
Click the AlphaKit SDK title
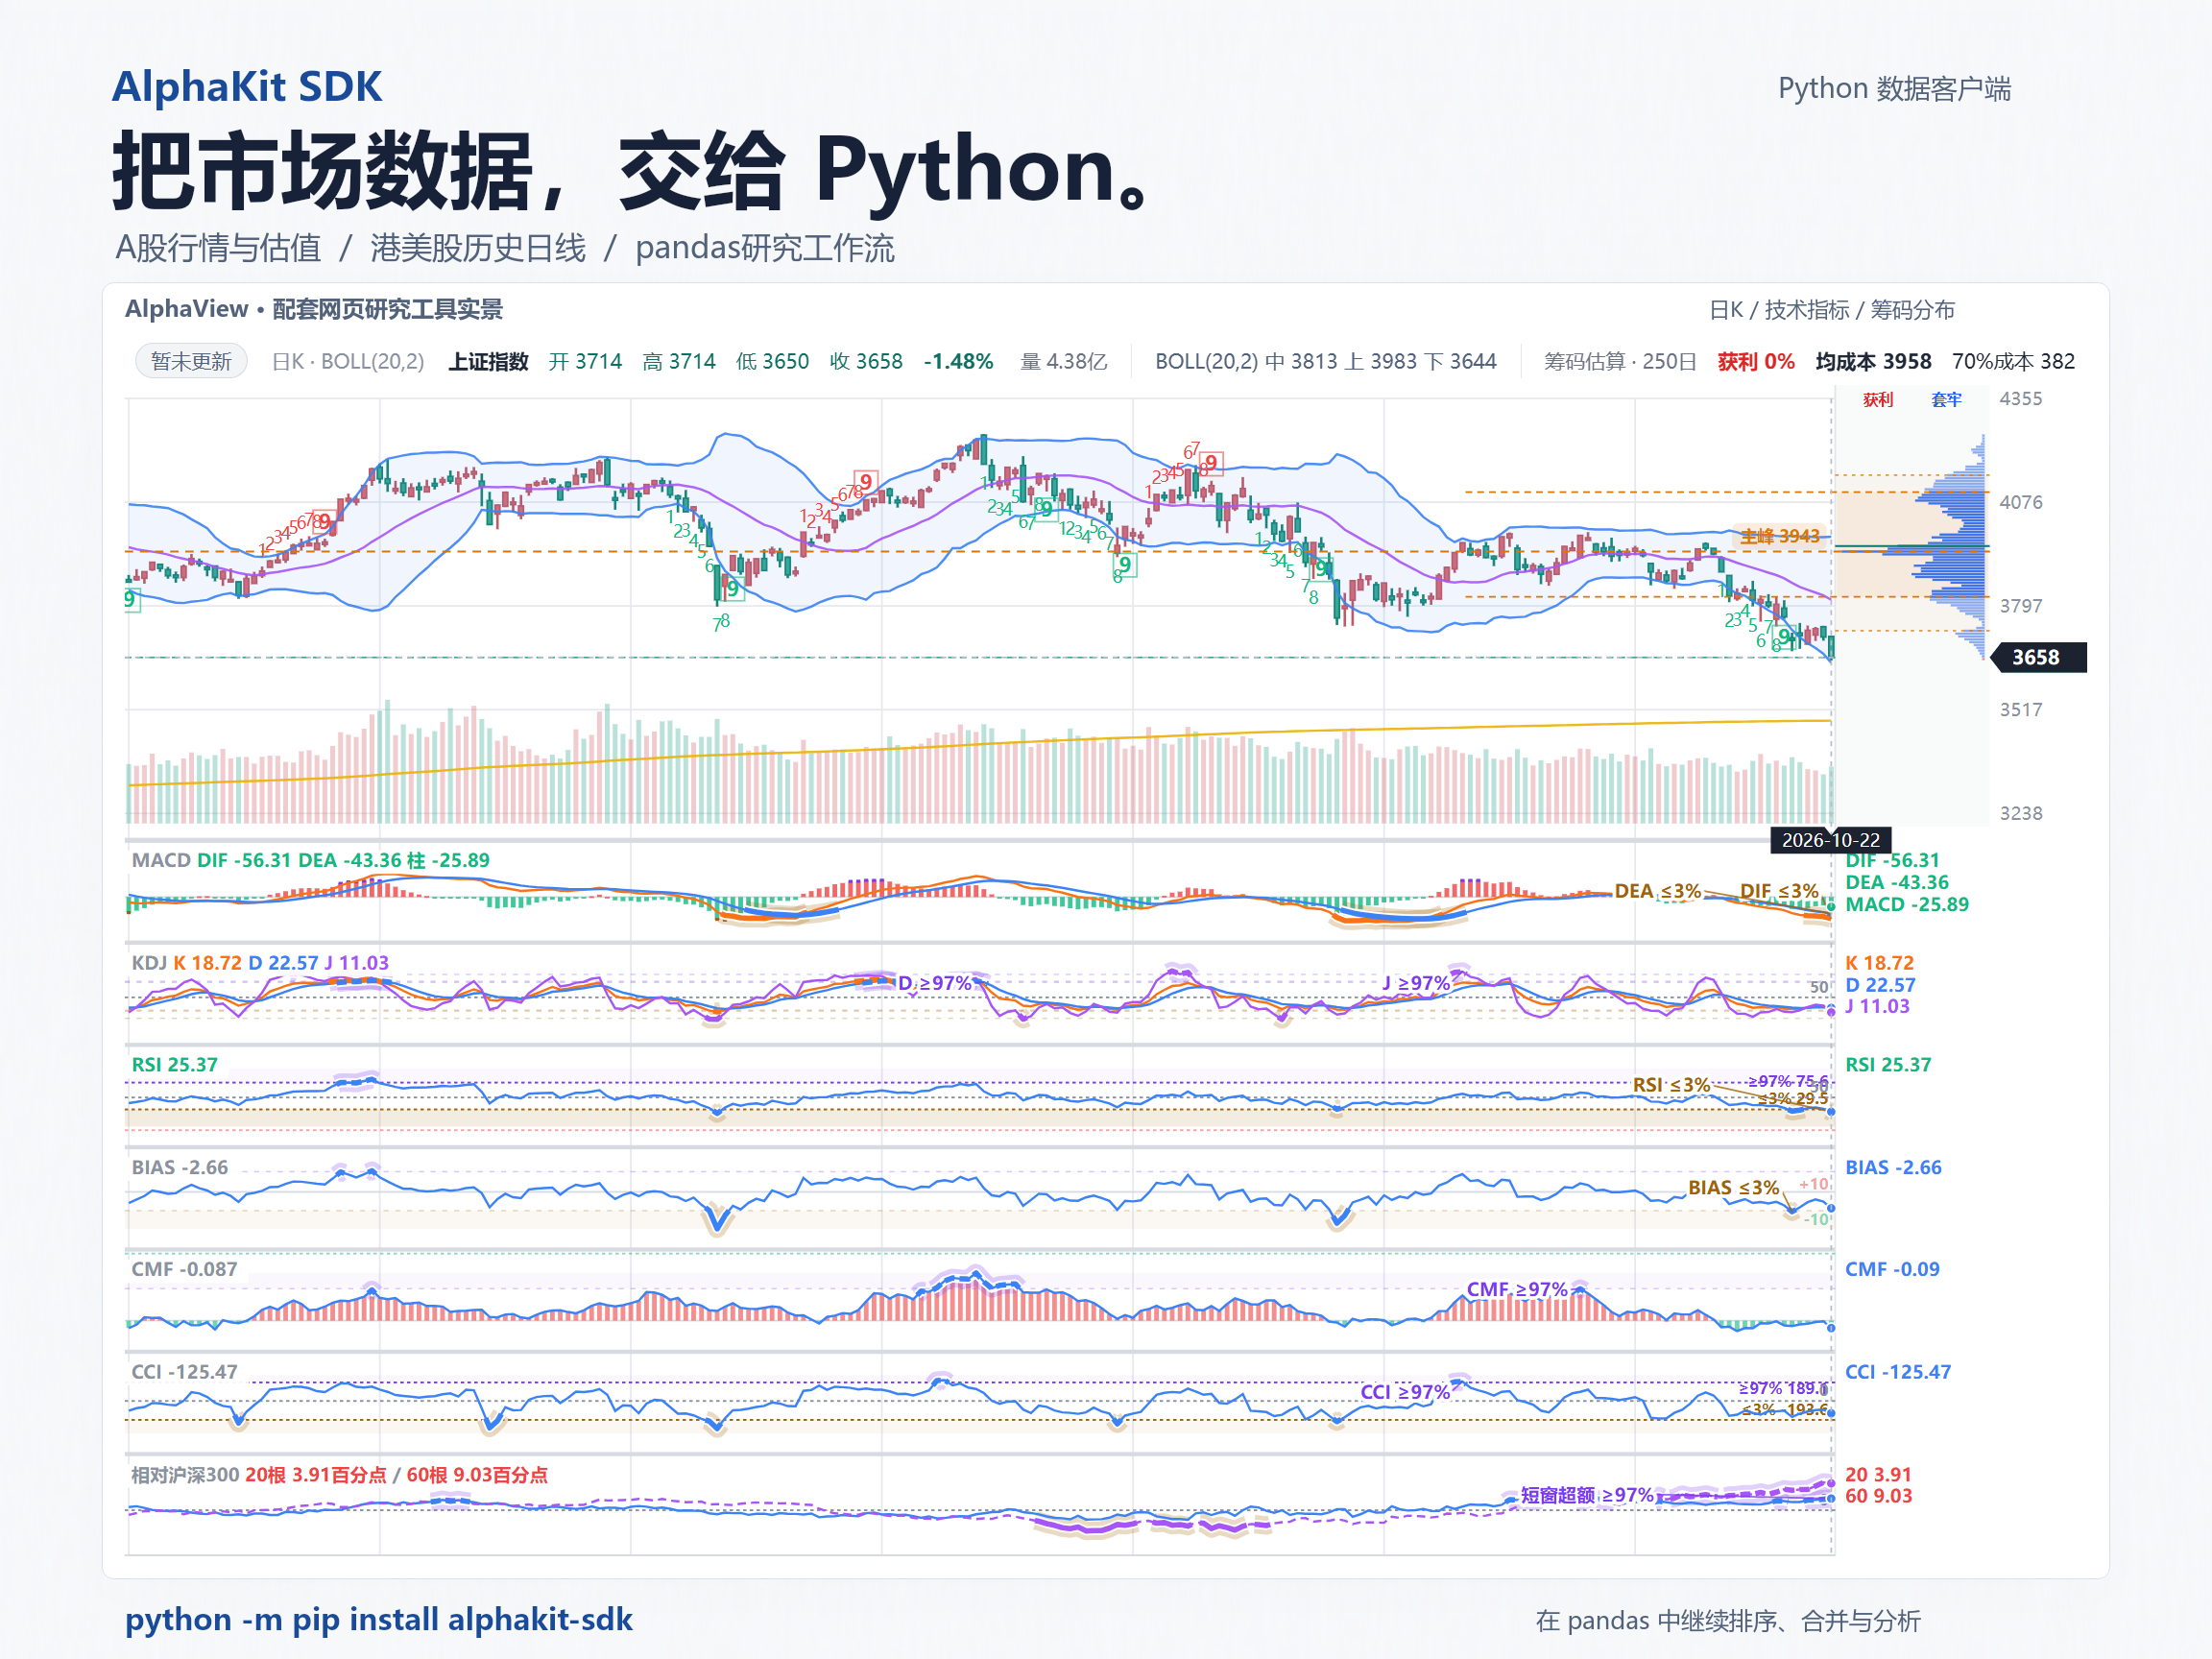pos(246,87)
